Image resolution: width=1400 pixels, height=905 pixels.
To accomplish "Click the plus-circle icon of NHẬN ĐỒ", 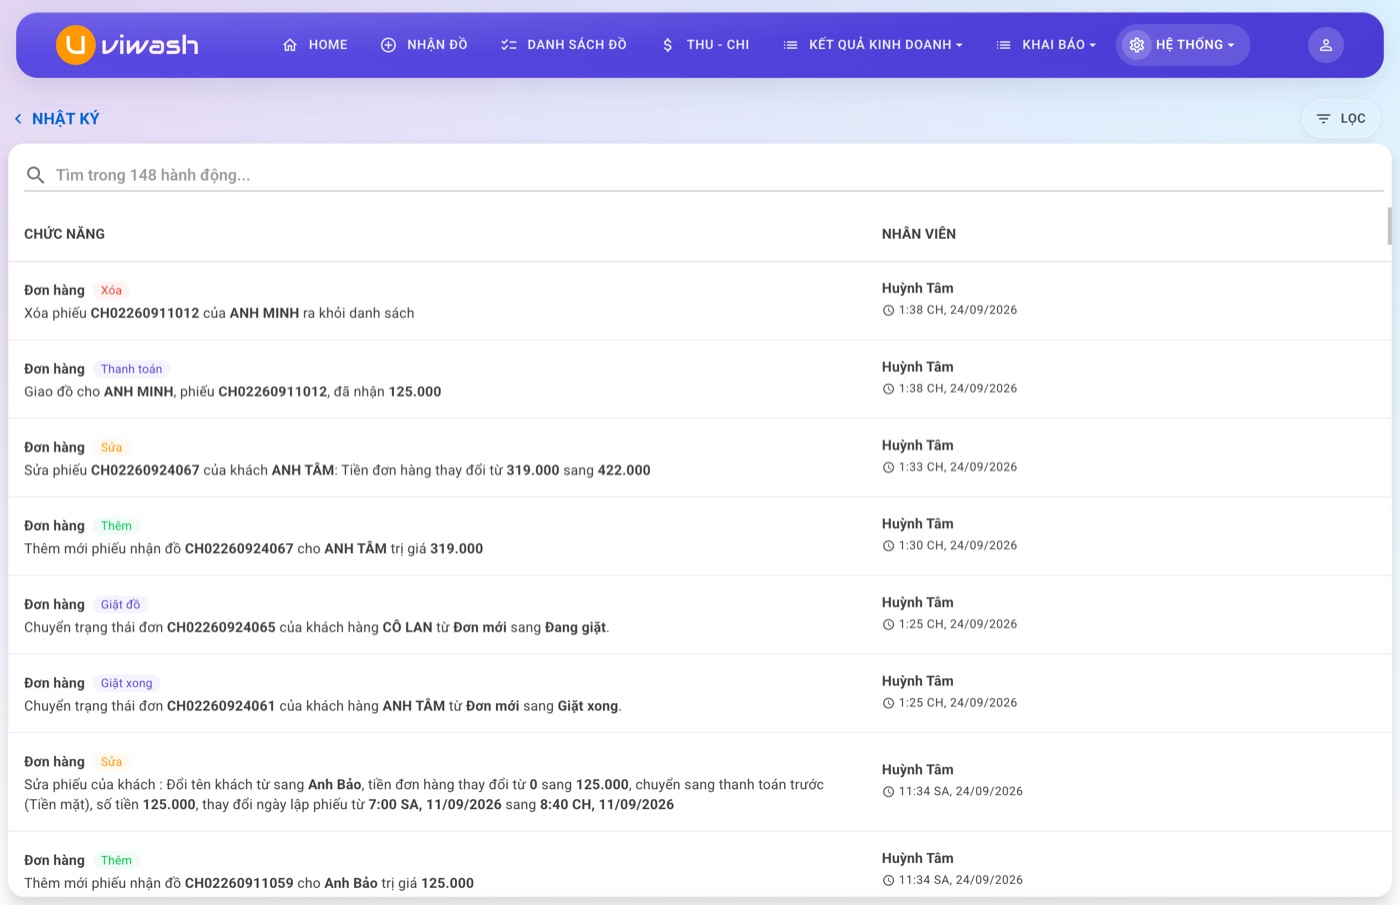I will pos(389,45).
